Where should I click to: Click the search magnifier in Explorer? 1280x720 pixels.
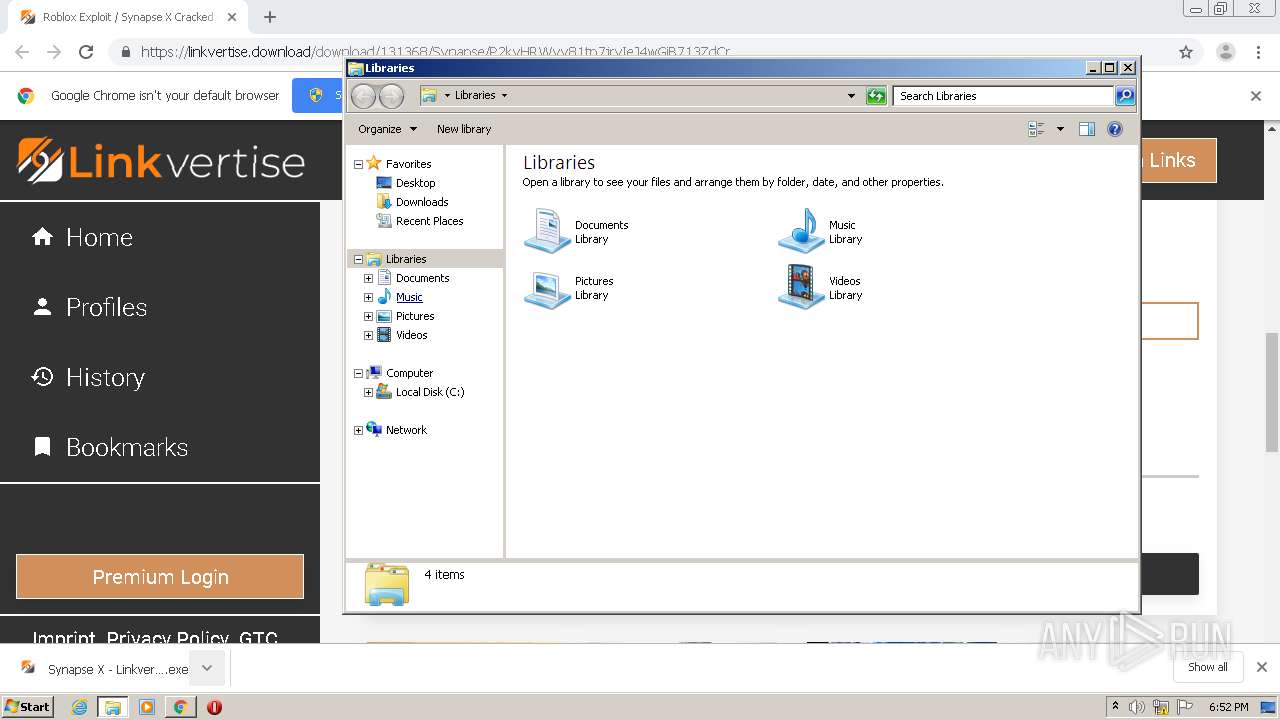click(1125, 96)
